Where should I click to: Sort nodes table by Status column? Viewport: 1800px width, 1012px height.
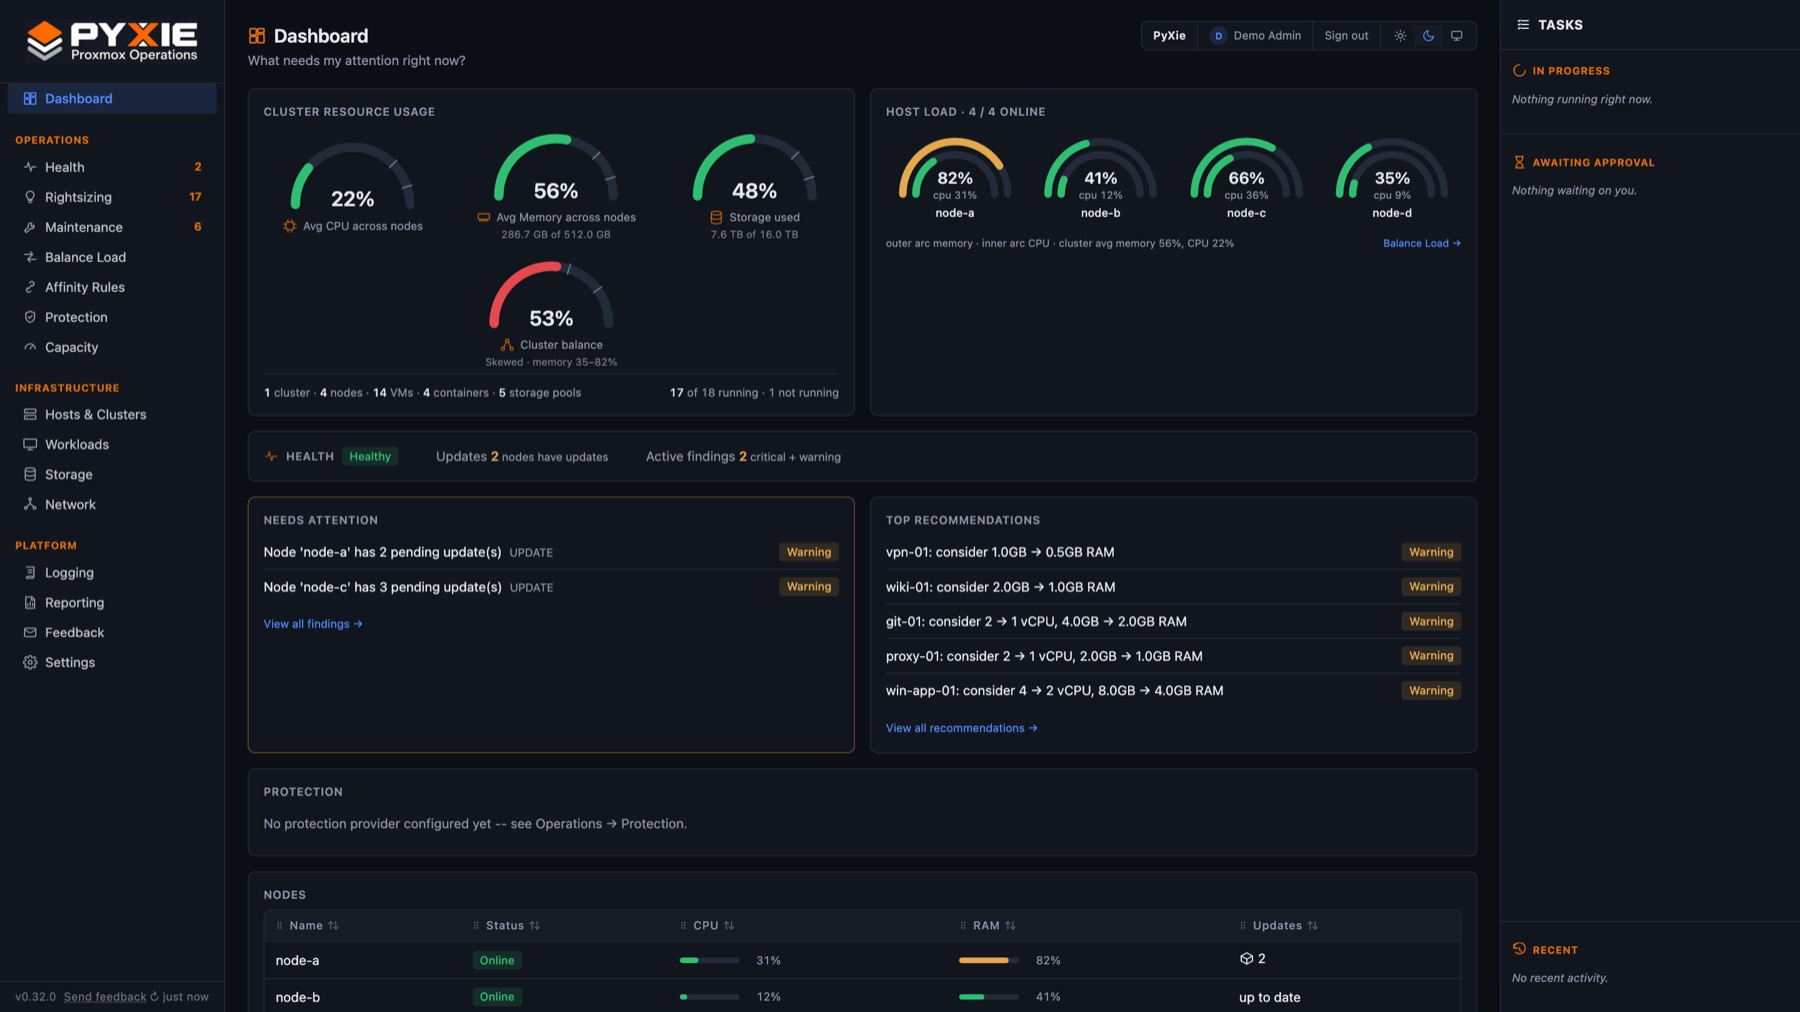tap(512, 925)
